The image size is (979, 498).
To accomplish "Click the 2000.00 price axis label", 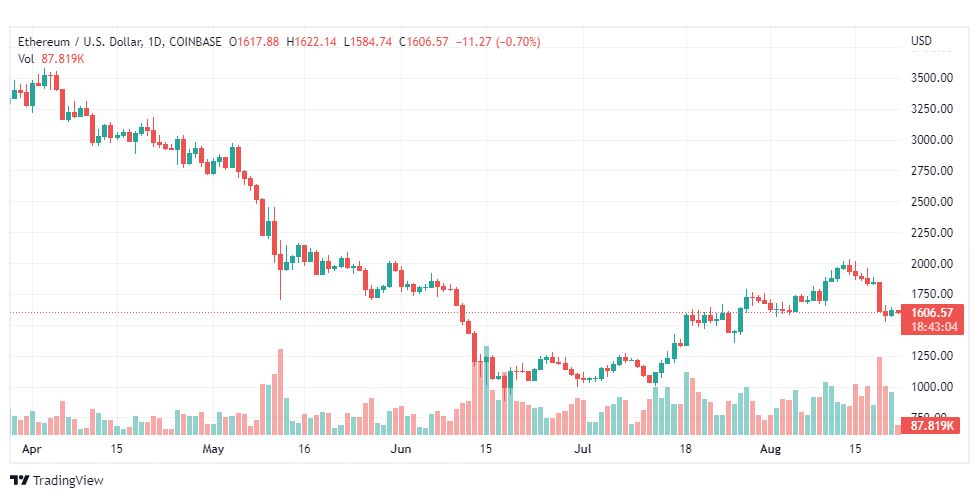I will coord(932,263).
